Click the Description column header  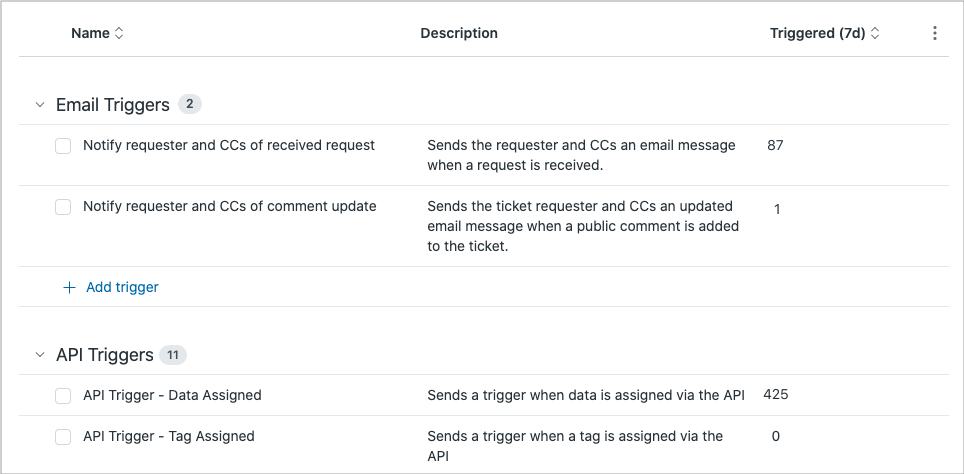point(459,33)
